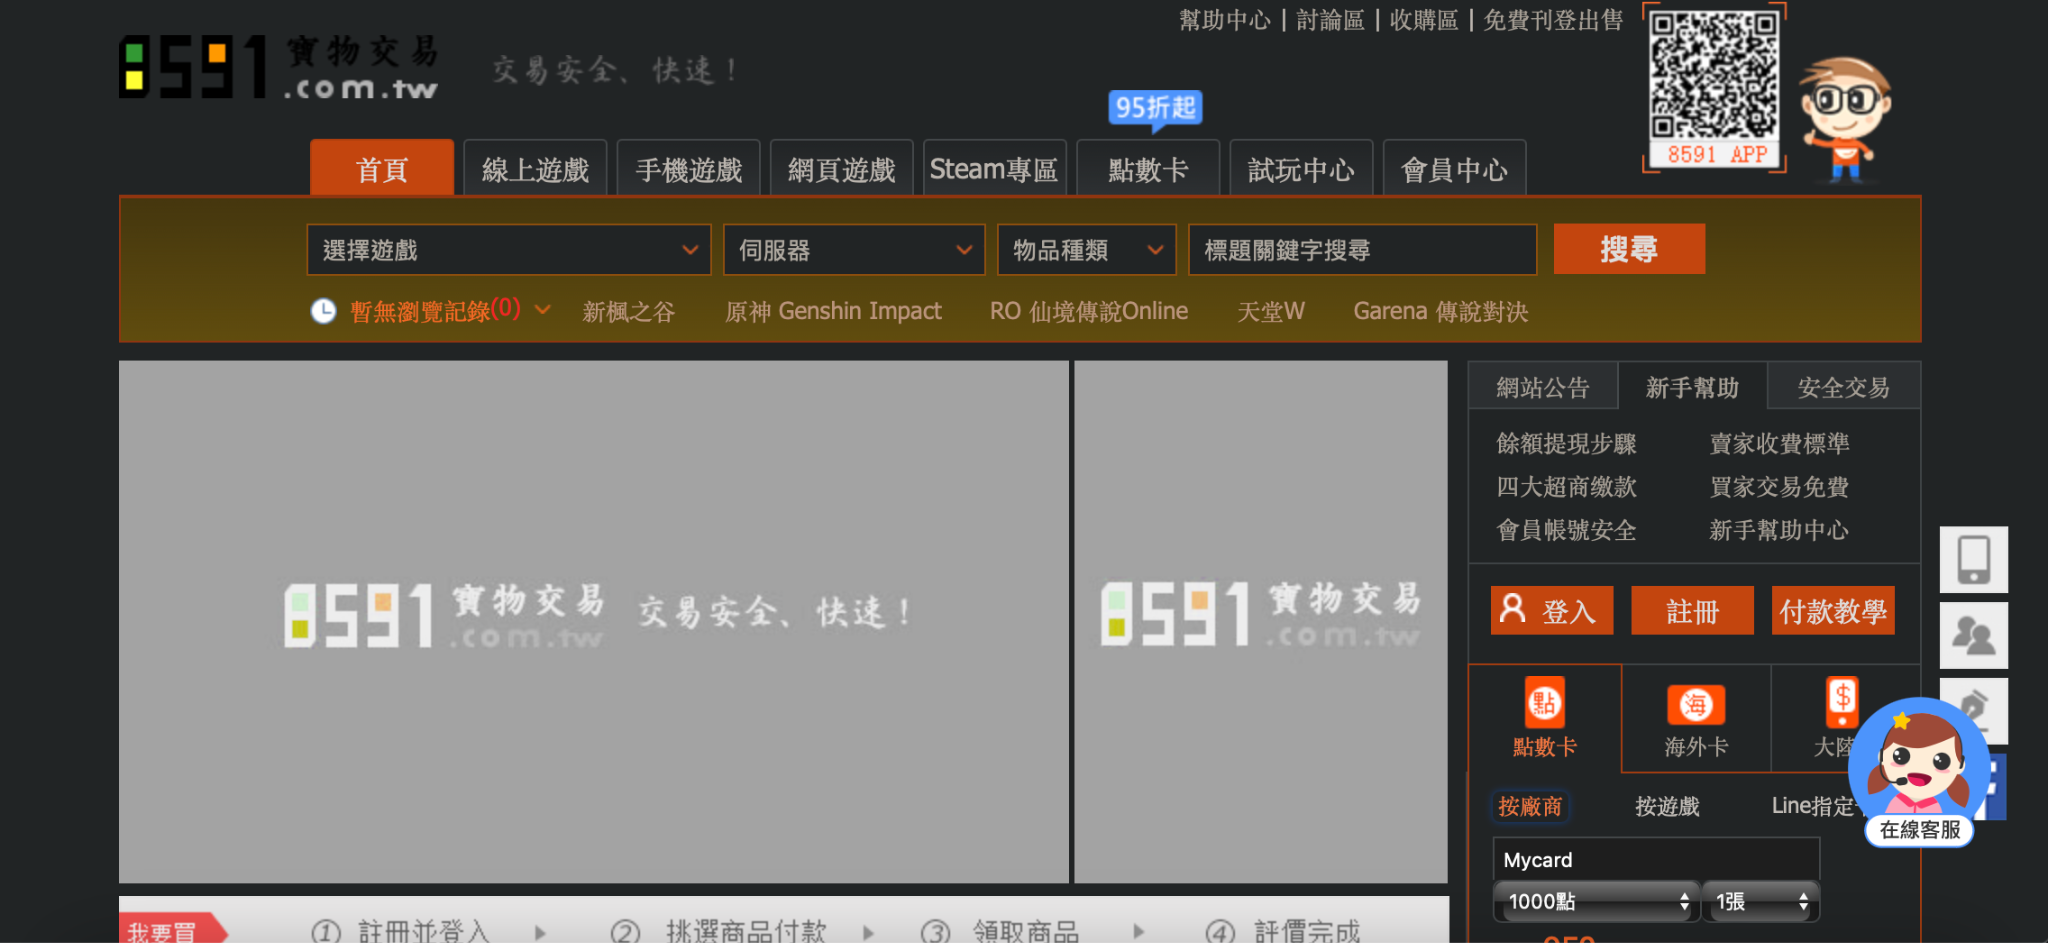The height and width of the screenshot is (943, 2048).
Task: Open the 會員中心 tab
Action: (x=1454, y=168)
